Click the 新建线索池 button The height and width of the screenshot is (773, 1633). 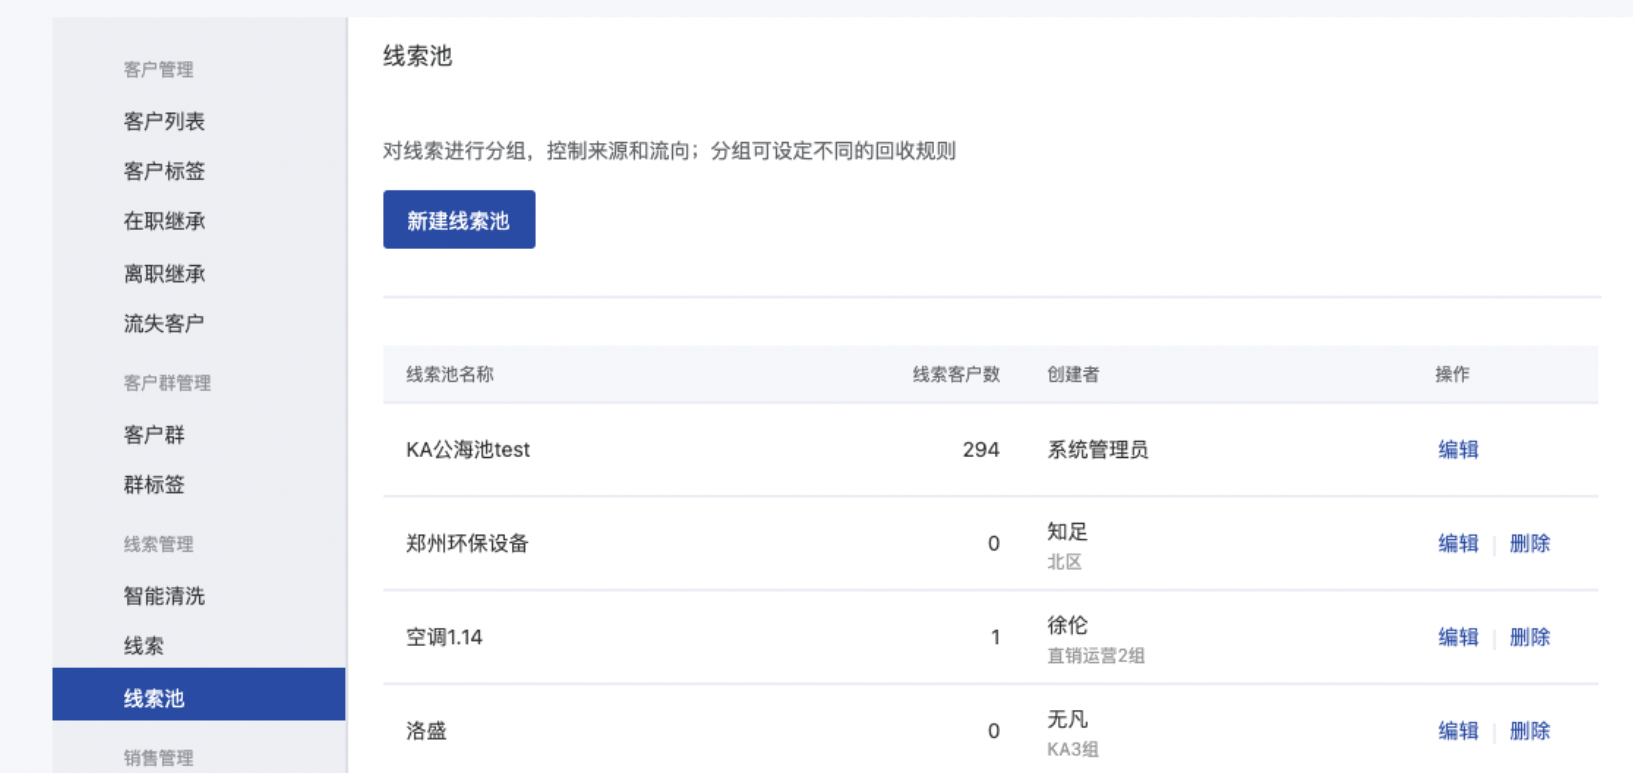click(459, 220)
